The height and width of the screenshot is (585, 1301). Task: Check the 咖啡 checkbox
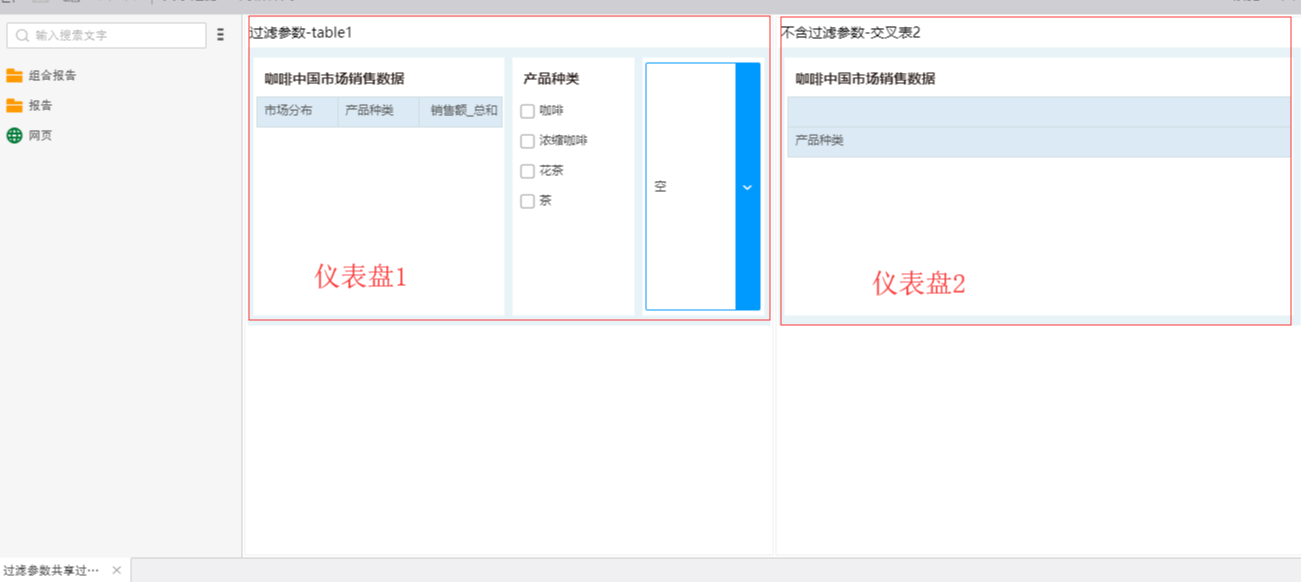tap(527, 111)
